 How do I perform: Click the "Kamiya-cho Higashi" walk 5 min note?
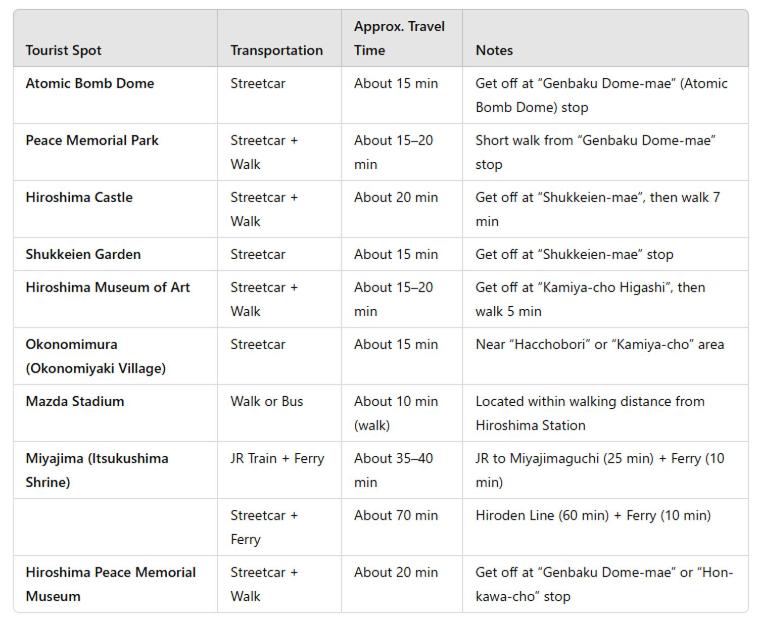click(x=590, y=299)
